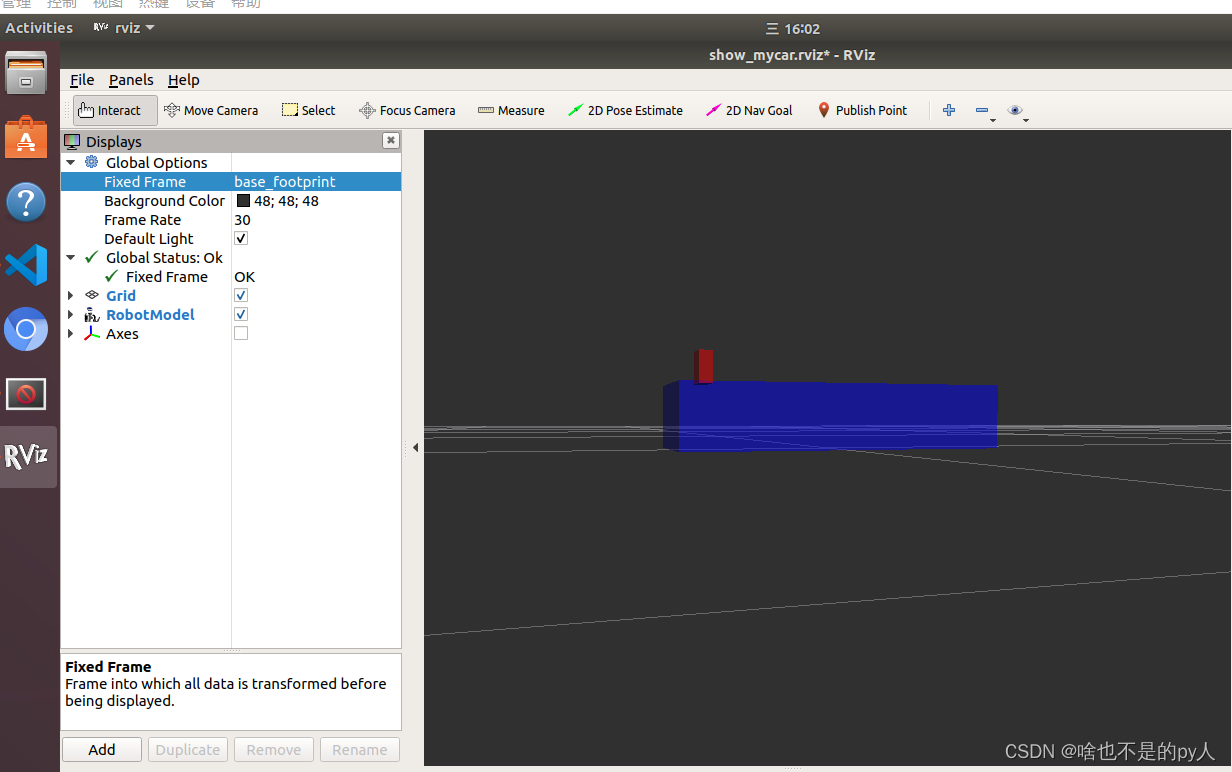Select the Frame Rate row
1232x772 pixels.
pyautogui.click(x=231, y=219)
